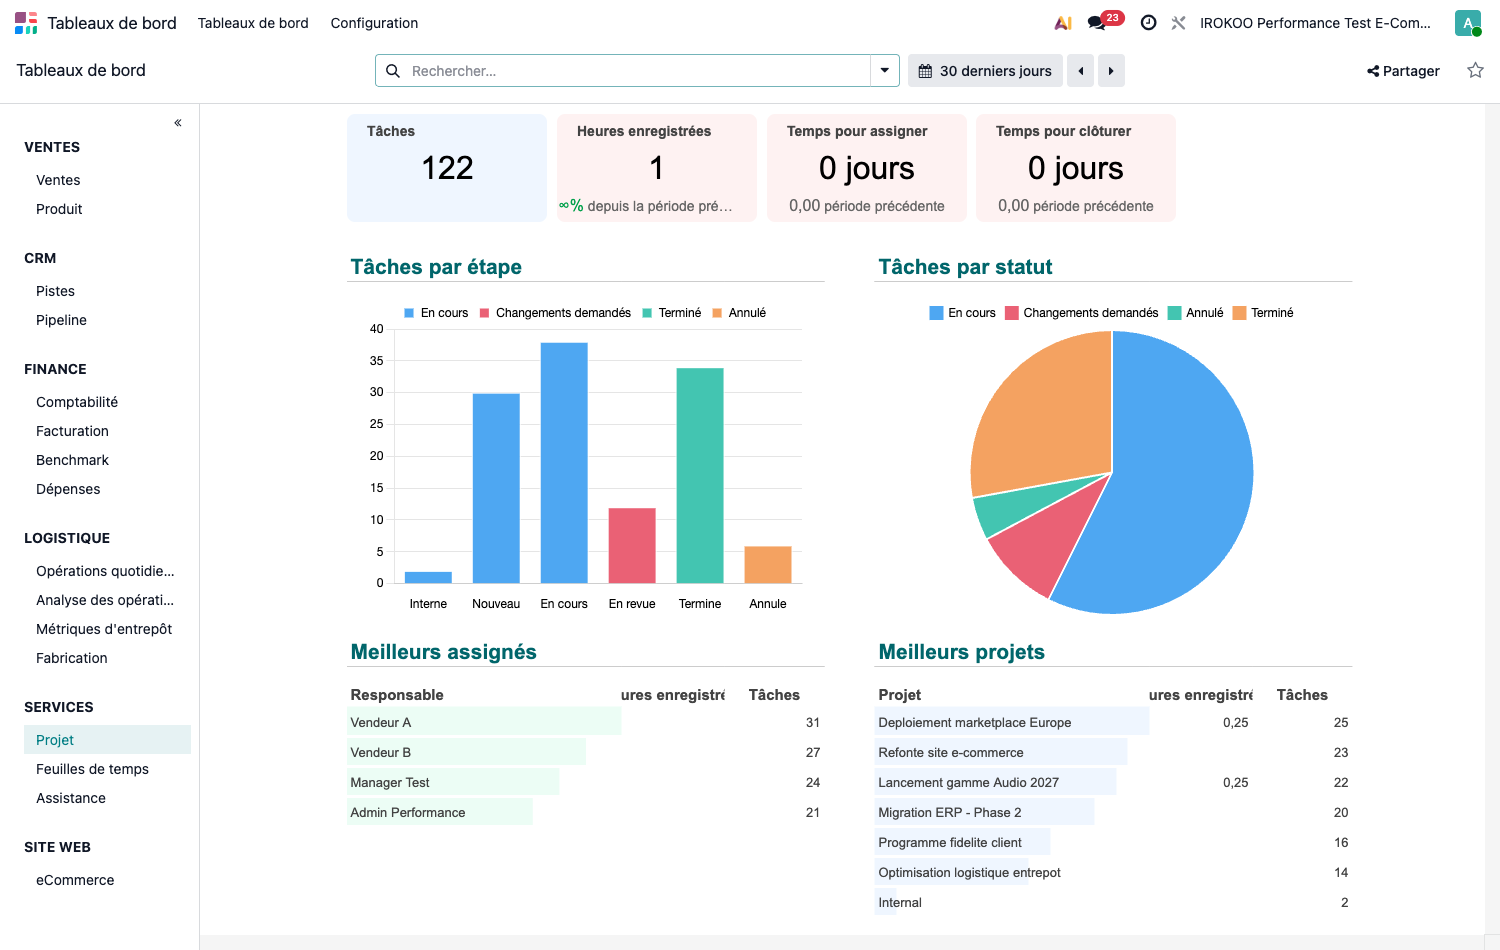This screenshot has height=950, width=1500.
Task: Focus the Rechercher search field
Action: pyautogui.click(x=636, y=71)
